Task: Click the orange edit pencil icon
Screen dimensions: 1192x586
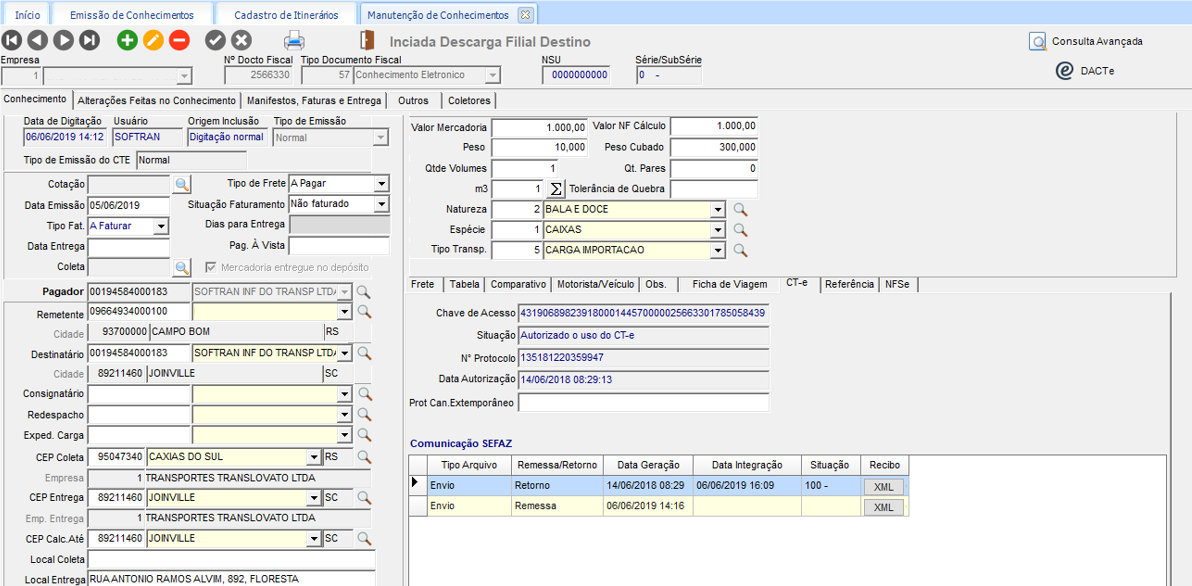Action: pyautogui.click(x=153, y=40)
